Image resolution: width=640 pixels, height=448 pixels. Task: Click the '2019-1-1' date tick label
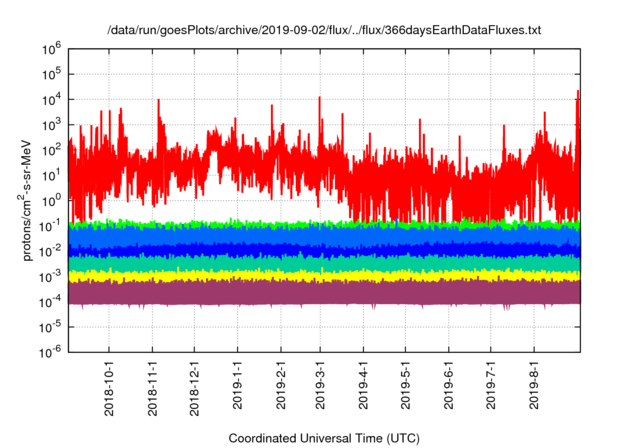237,385
